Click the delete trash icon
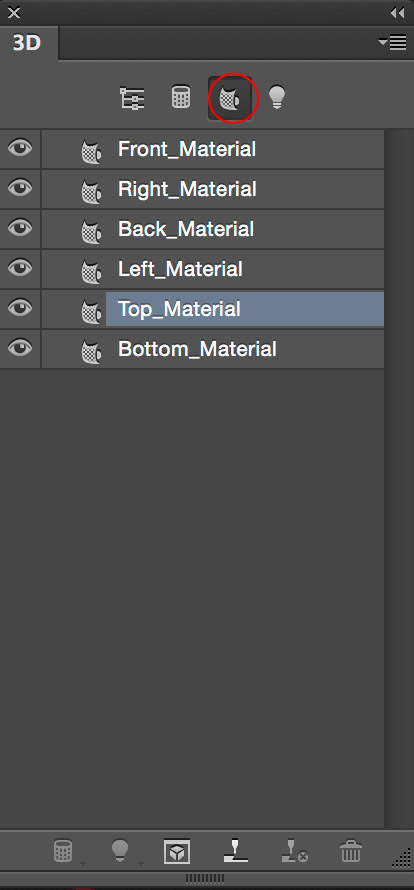Screen dimensions: 414x890 point(350,851)
